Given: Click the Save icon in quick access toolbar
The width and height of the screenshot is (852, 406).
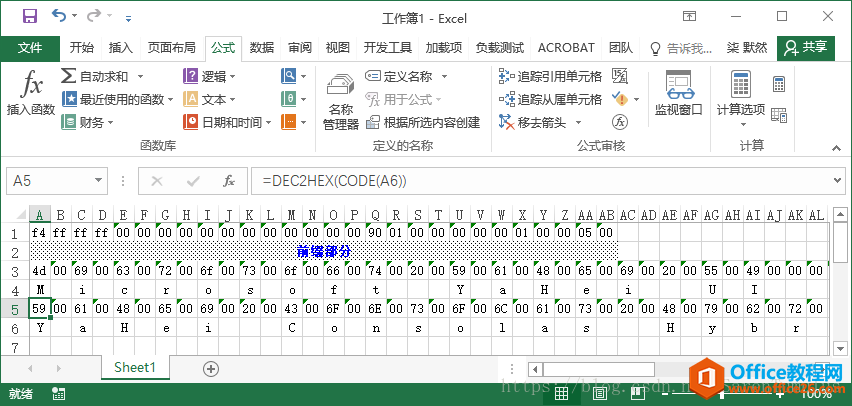Looking at the screenshot, I should (30, 16).
